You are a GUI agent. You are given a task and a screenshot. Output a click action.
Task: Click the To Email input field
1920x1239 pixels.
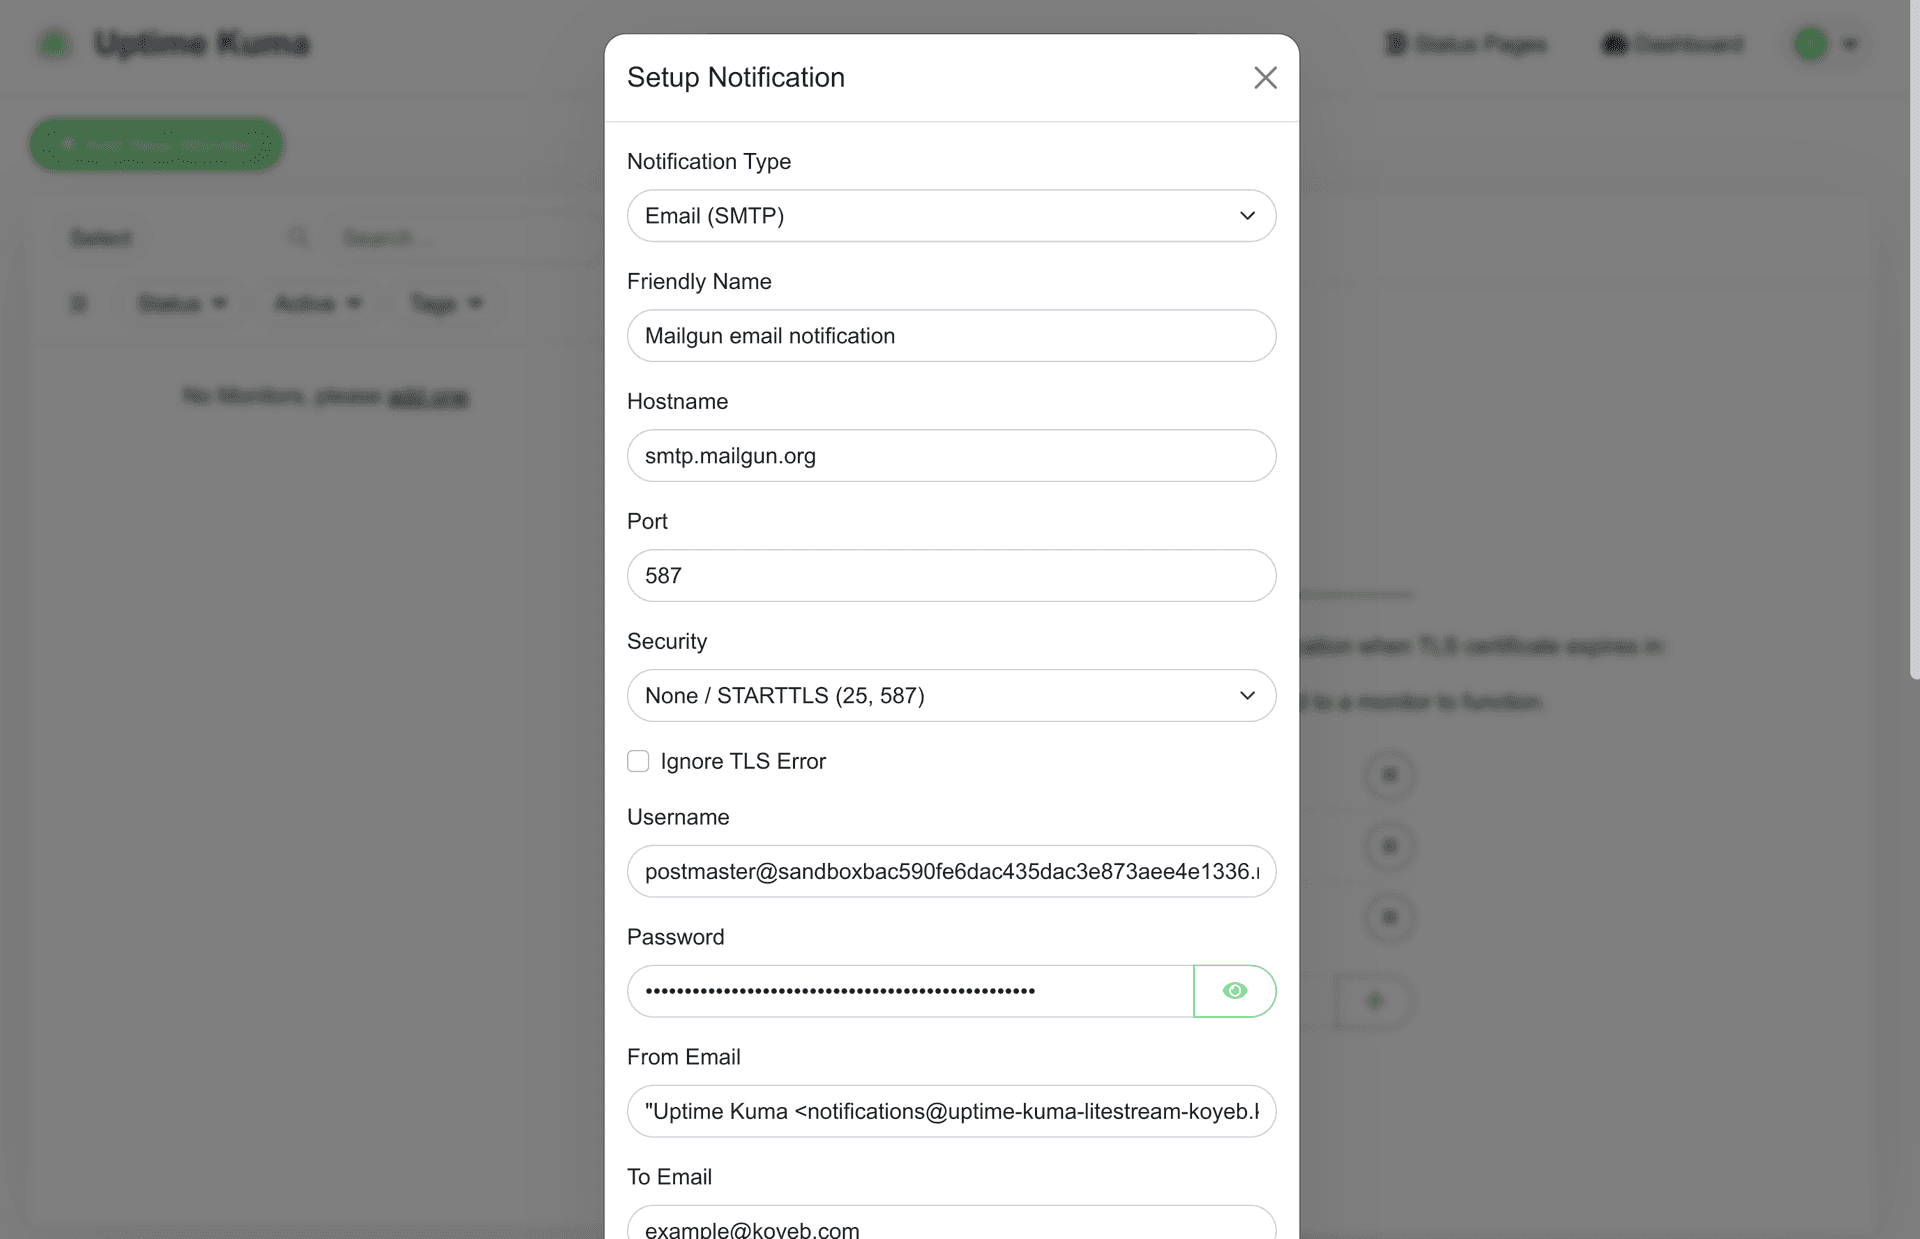(x=951, y=1226)
